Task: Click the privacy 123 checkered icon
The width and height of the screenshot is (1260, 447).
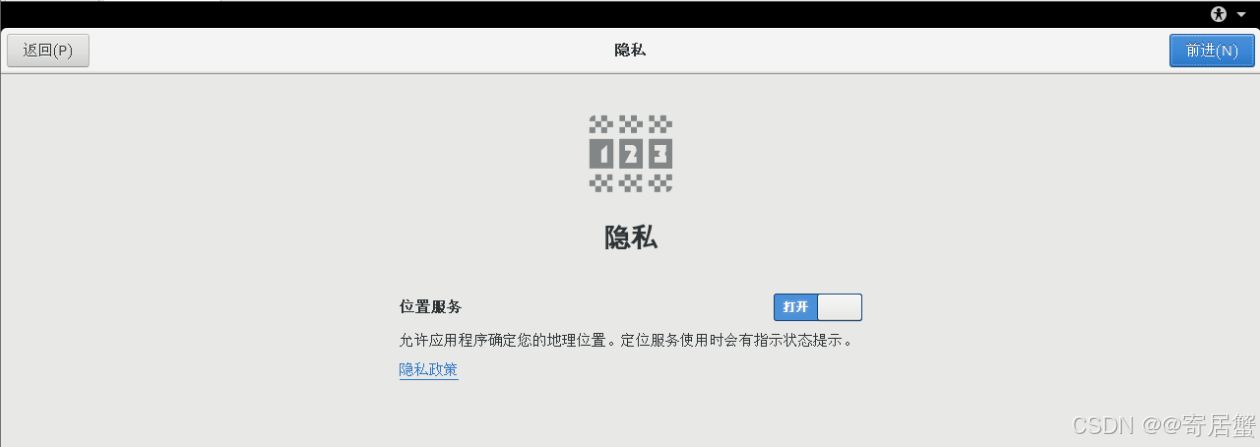Action: point(630,153)
